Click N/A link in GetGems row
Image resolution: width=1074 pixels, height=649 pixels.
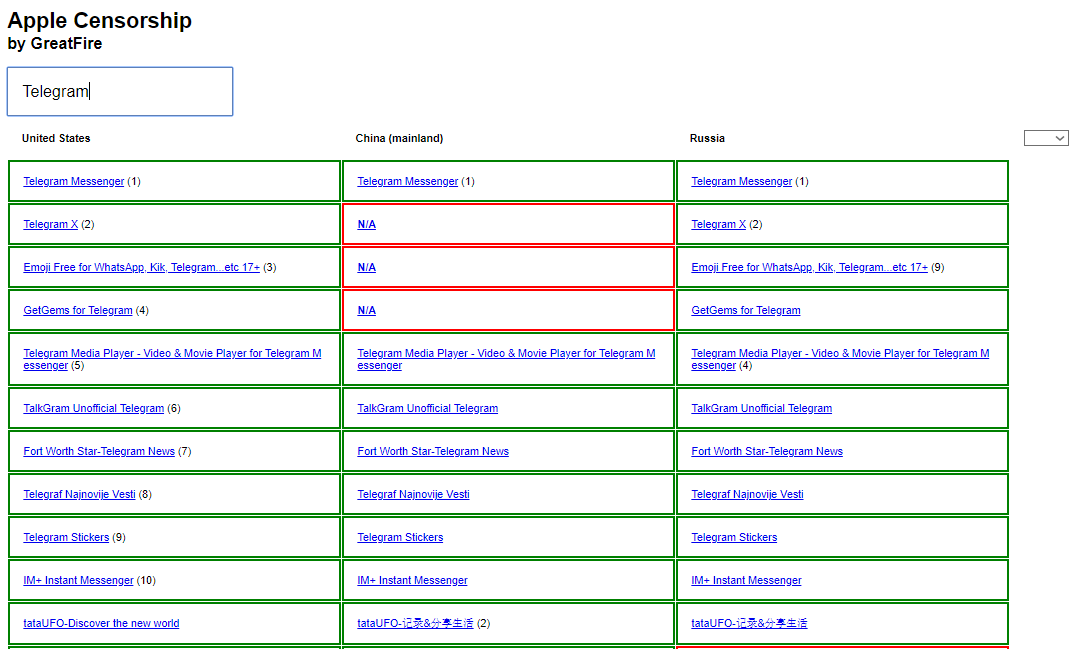tap(366, 311)
